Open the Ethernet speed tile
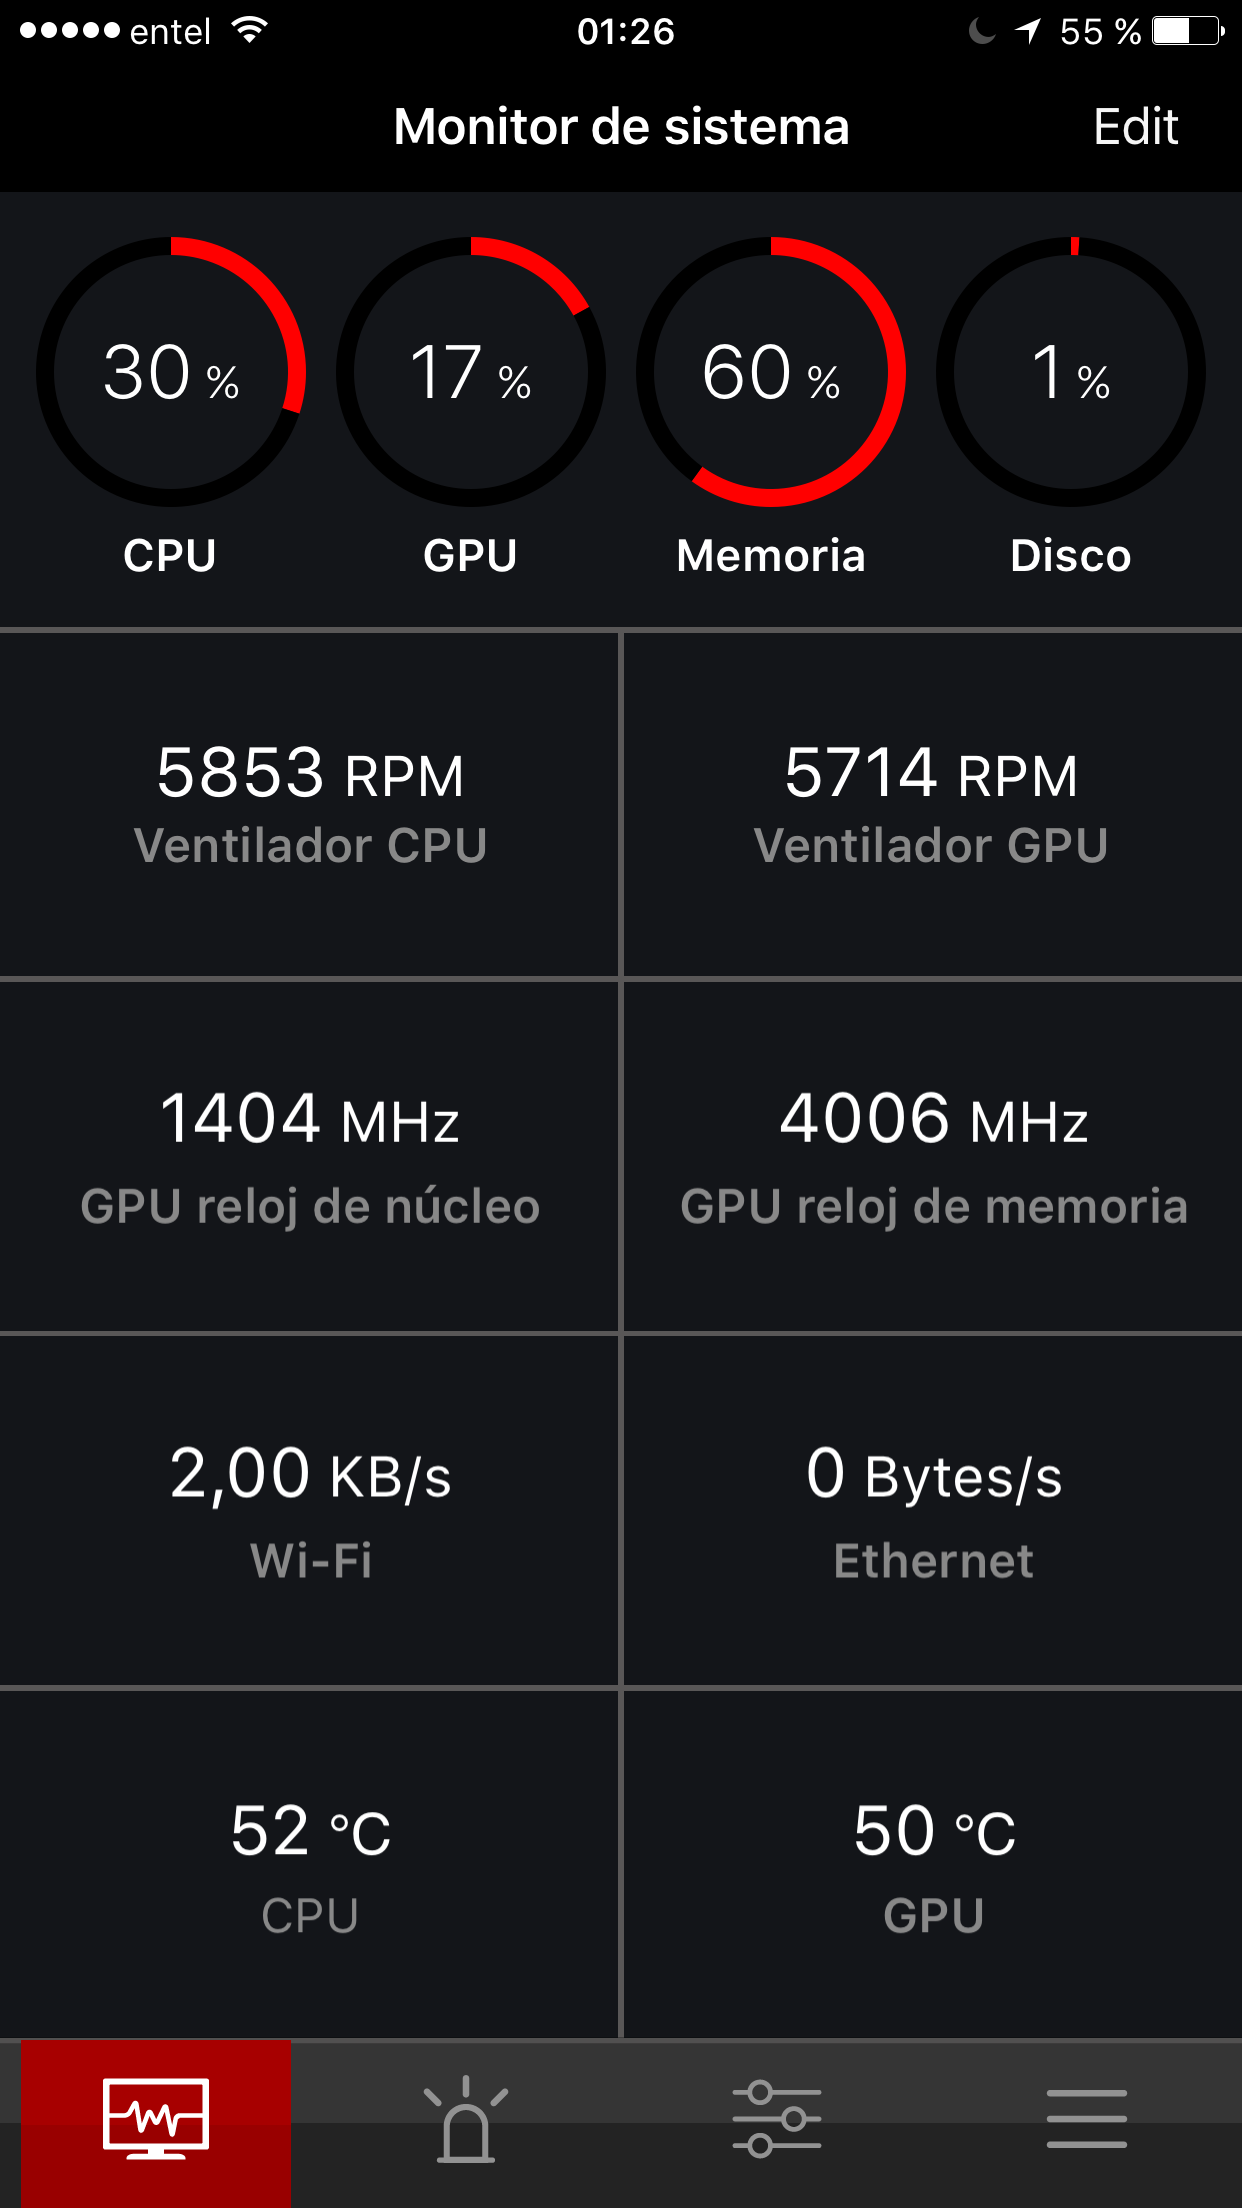 click(x=932, y=1510)
